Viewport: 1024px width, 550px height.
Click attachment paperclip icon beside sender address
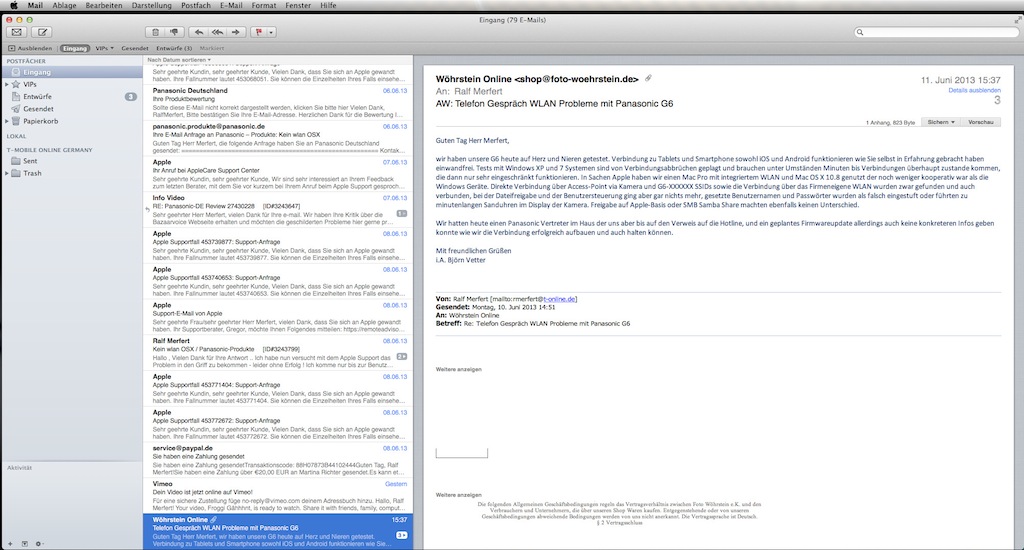pyautogui.click(x=648, y=78)
